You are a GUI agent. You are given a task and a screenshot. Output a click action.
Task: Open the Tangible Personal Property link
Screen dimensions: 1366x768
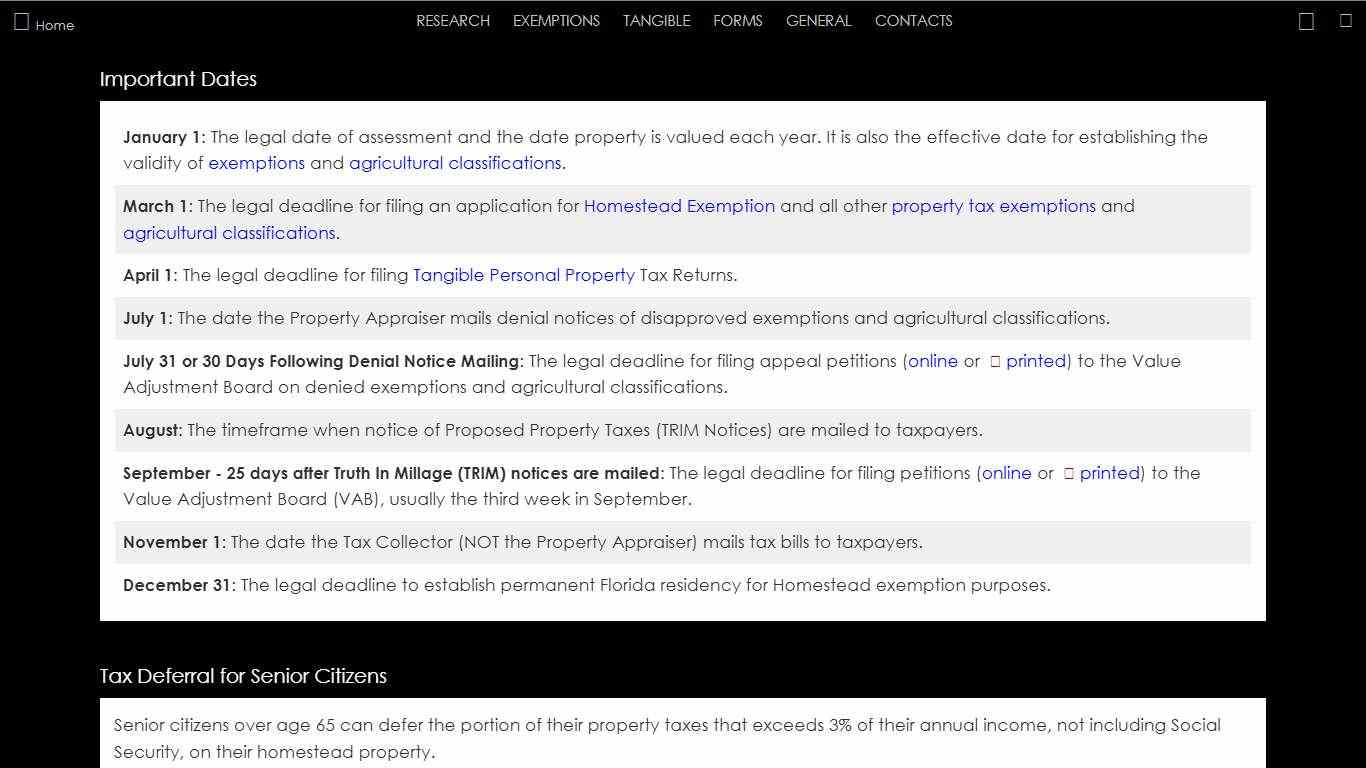523,275
